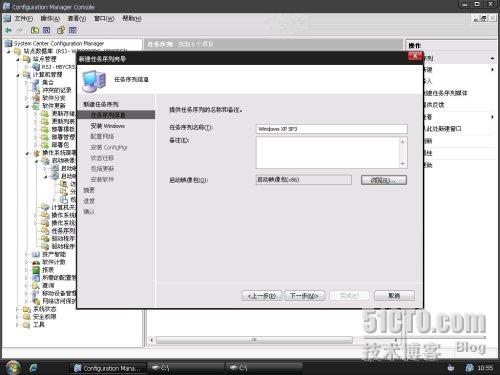Viewport: 500px width, 375px height.
Task: Click the 上一步 previous button
Action: [262, 296]
